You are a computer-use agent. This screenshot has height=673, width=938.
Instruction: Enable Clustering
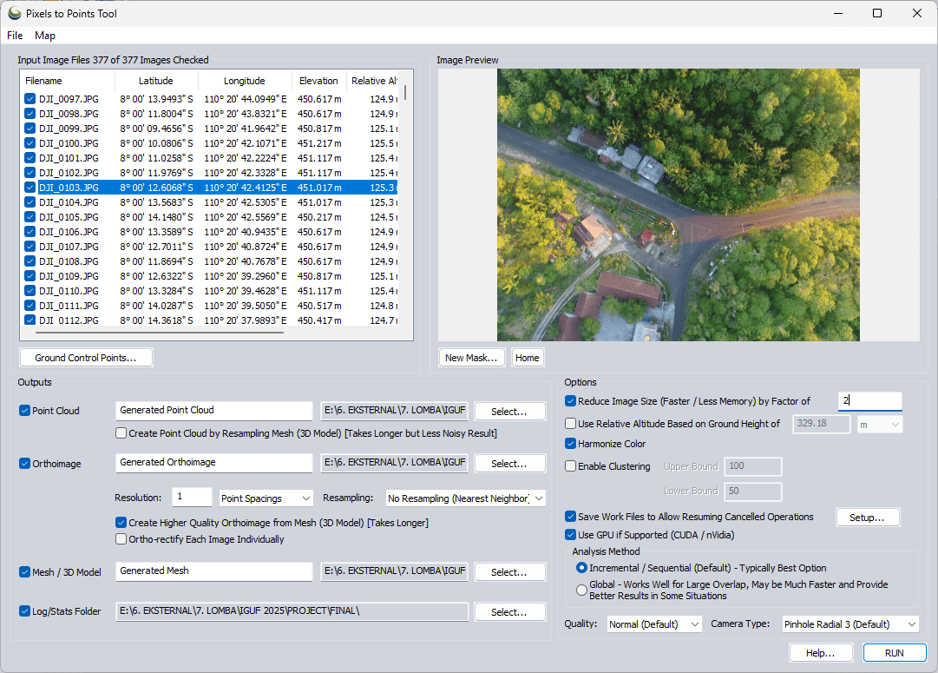[571, 466]
